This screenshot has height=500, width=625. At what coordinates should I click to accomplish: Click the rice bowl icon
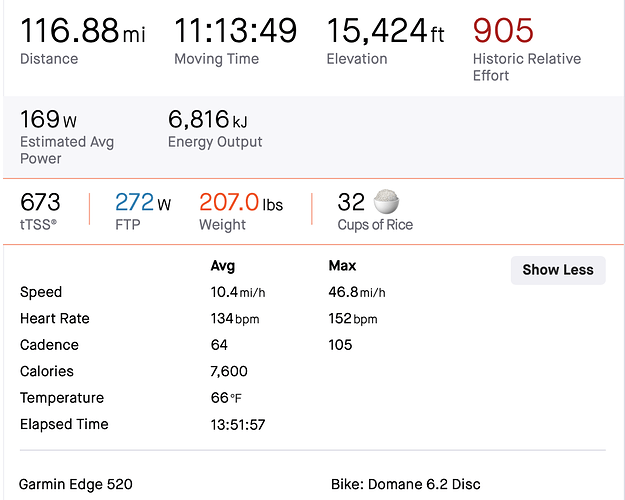tap(386, 201)
